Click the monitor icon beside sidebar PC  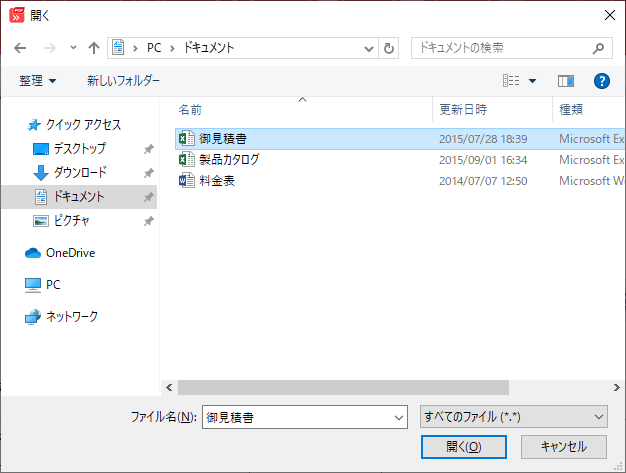click(x=33, y=285)
